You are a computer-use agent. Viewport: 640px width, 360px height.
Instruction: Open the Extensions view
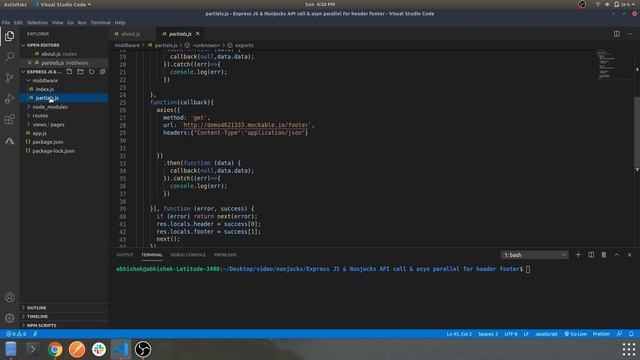(x=9, y=119)
